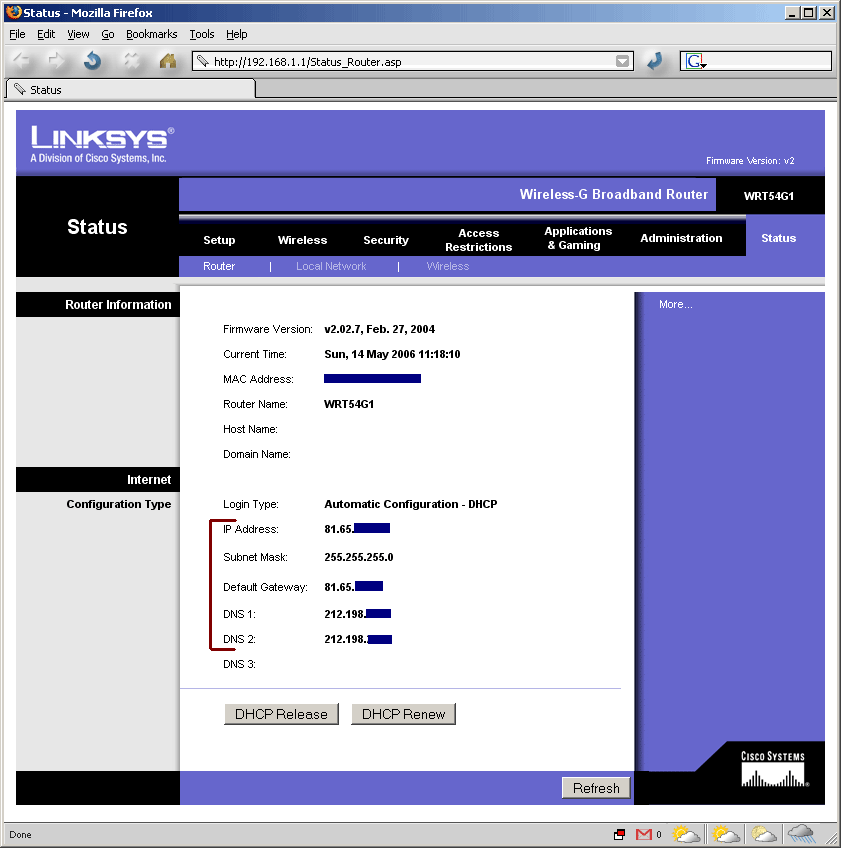841x848 pixels.
Task: Click the Done status bar text
Action: (20, 834)
